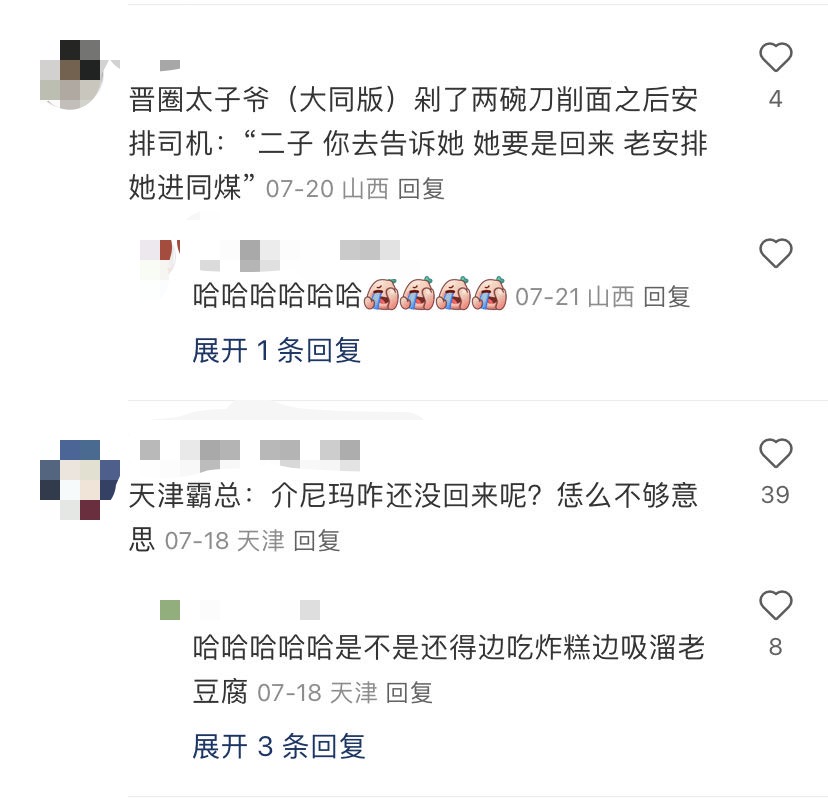Screen dimensions: 828x807
Task: Expand 展开 1 条回复 under the 山西 reply
Action: tap(277, 350)
